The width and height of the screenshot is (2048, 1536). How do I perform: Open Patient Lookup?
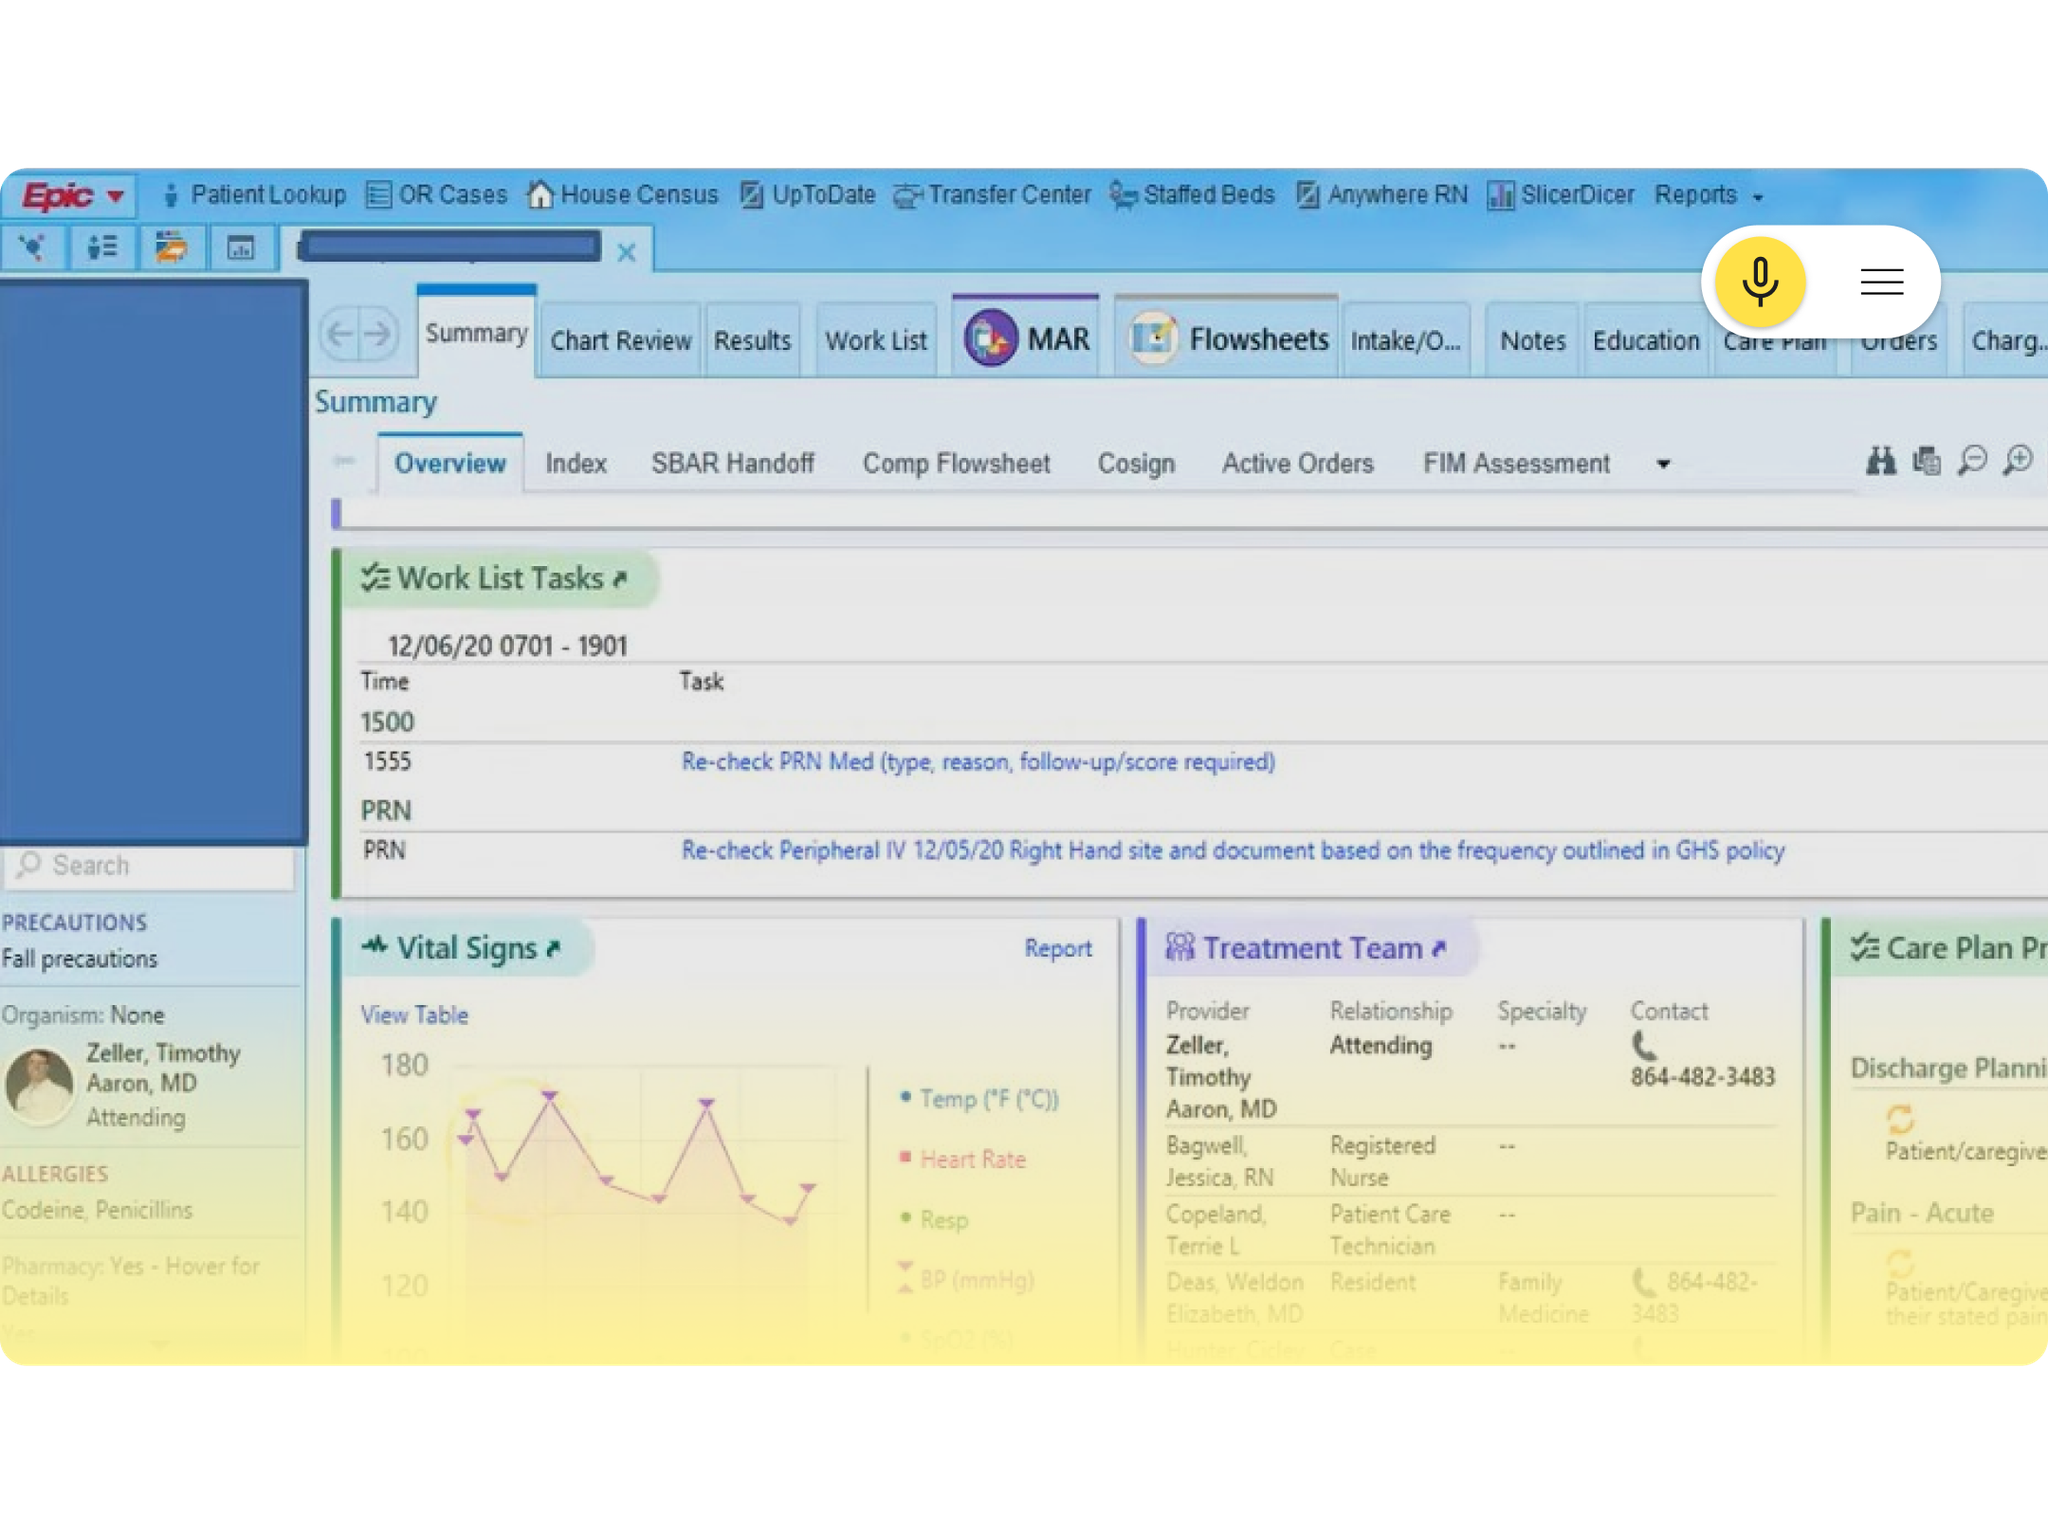[x=254, y=195]
